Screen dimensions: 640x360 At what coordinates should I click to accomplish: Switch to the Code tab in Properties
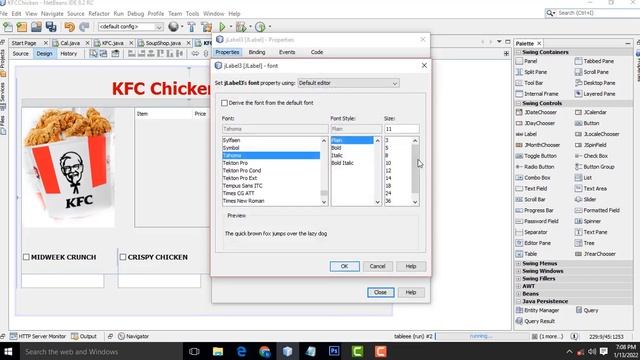(x=317, y=52)
